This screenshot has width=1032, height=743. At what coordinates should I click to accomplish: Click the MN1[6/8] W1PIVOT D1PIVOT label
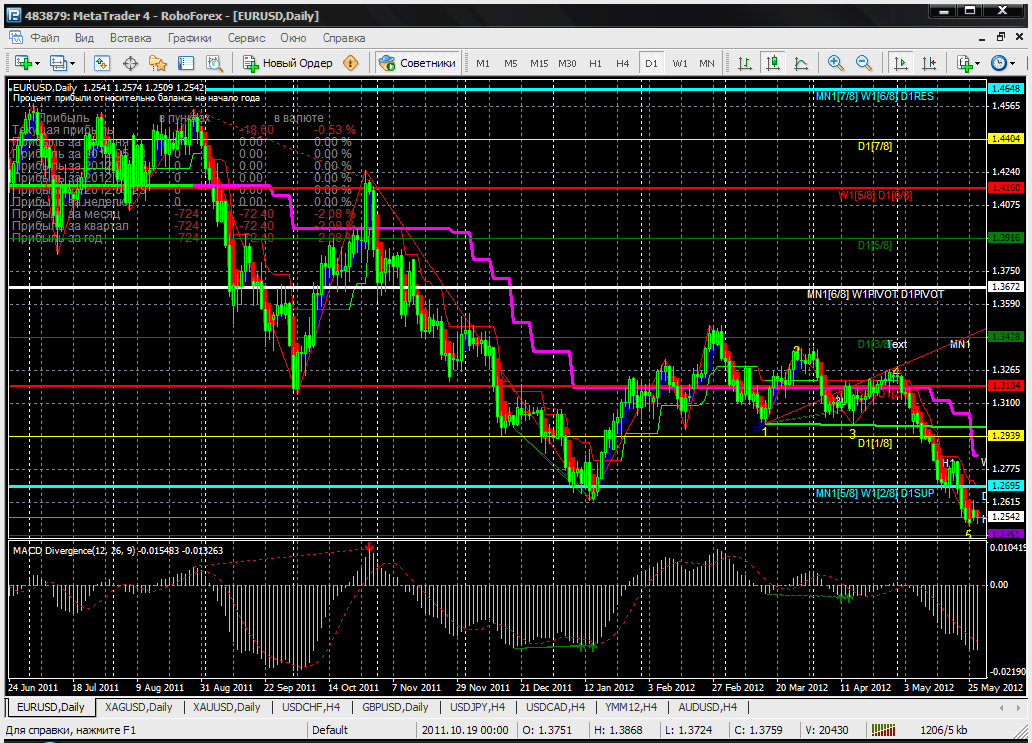pyautogui.click(x=875, y=294)
